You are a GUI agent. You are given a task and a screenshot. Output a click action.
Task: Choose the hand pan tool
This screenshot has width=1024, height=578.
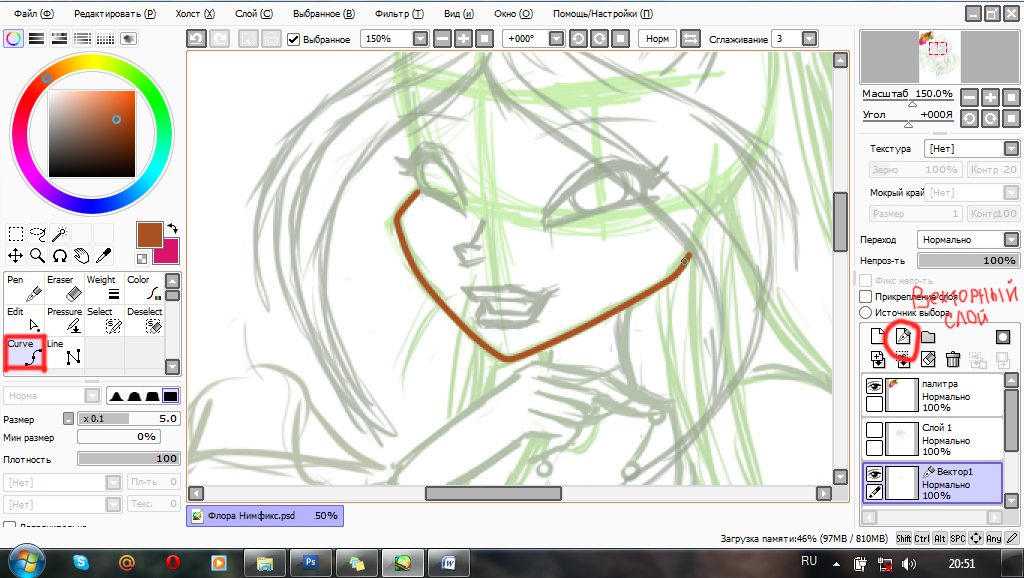coord(82,255)
